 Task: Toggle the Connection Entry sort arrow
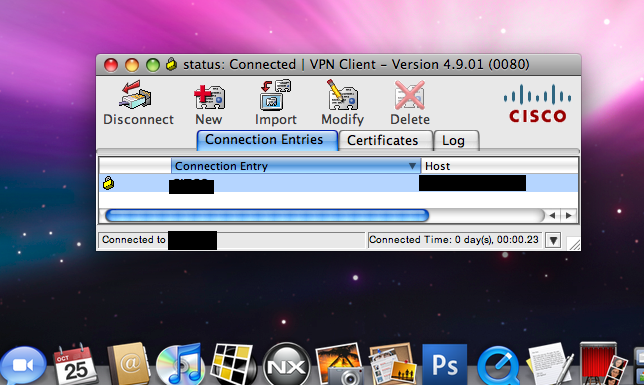[x=412, y=166]
